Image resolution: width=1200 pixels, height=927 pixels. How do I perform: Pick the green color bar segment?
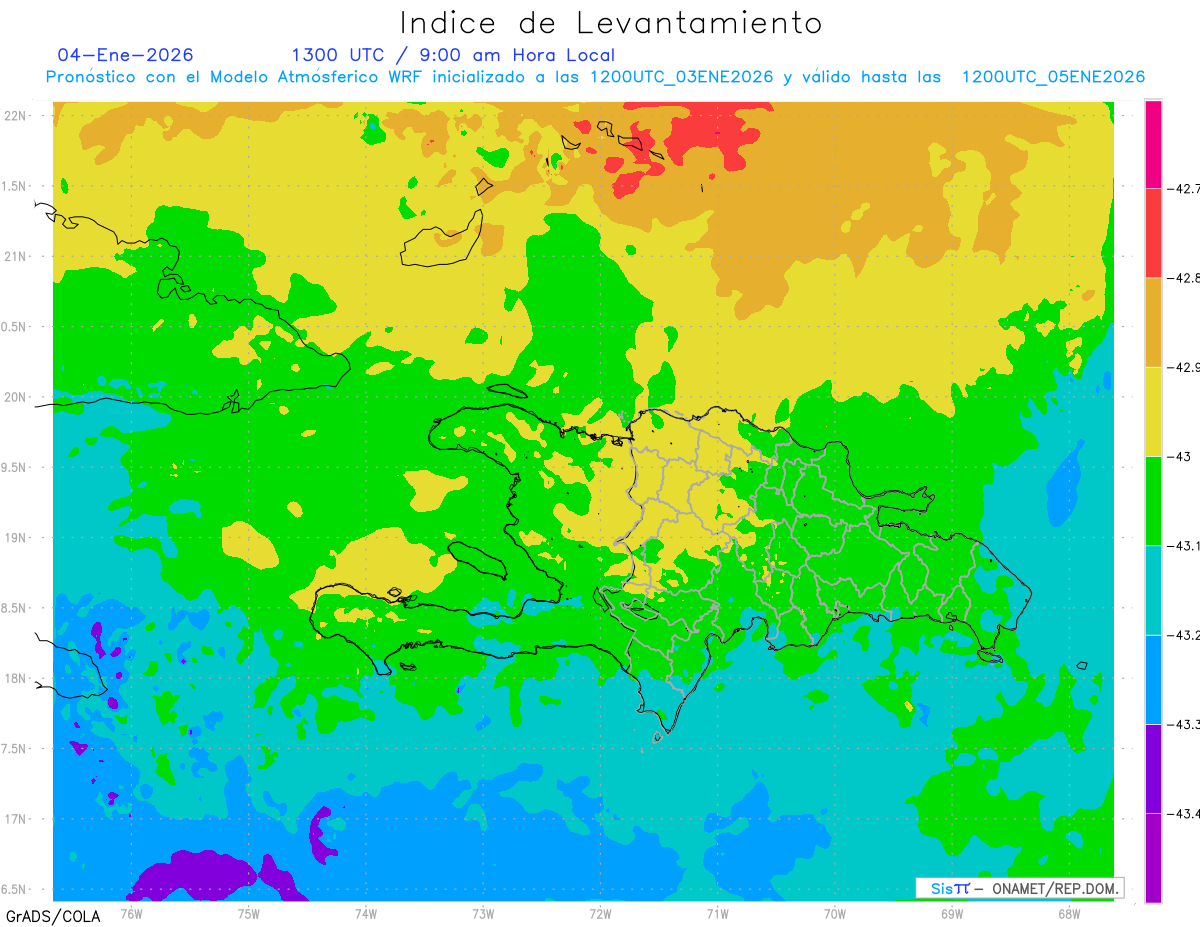(1153, 501)
